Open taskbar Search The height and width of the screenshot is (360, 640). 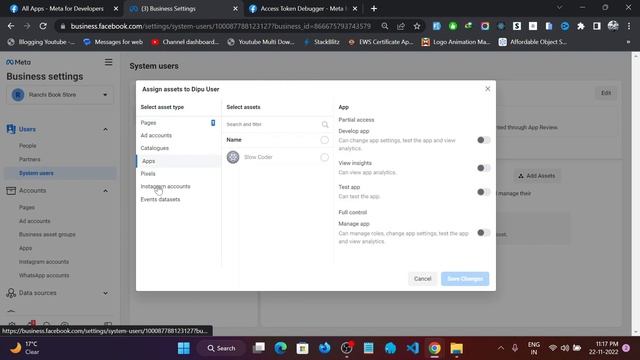[222, 348]
